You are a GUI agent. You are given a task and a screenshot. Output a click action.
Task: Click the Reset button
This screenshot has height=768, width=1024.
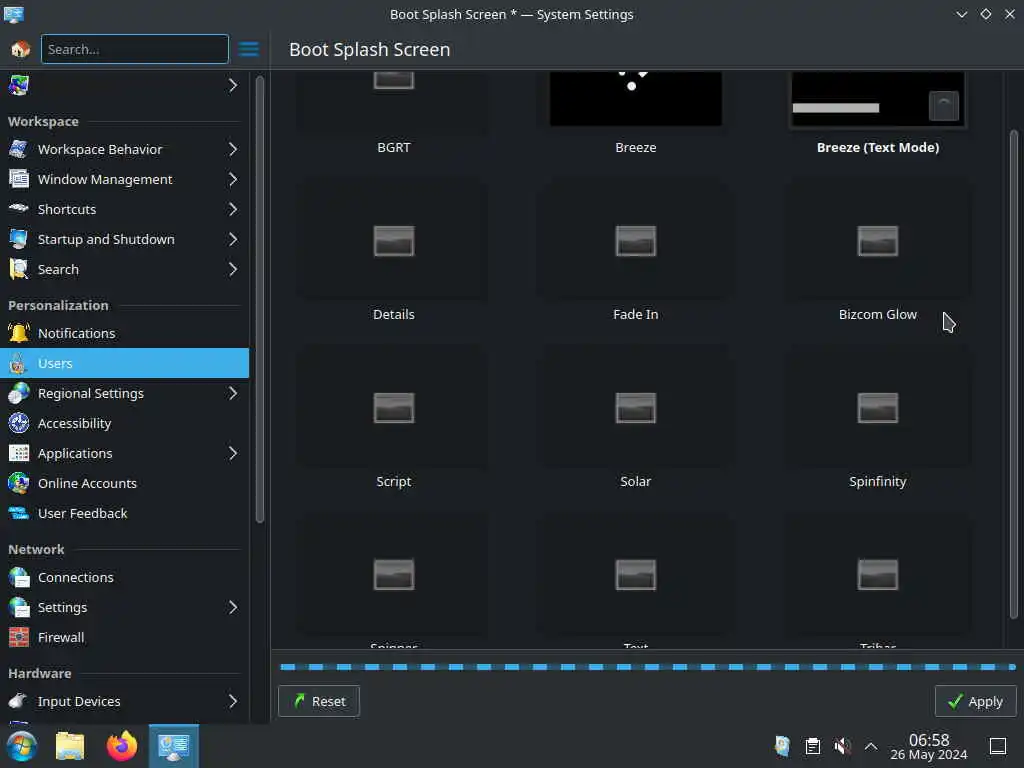click(319, 701)
